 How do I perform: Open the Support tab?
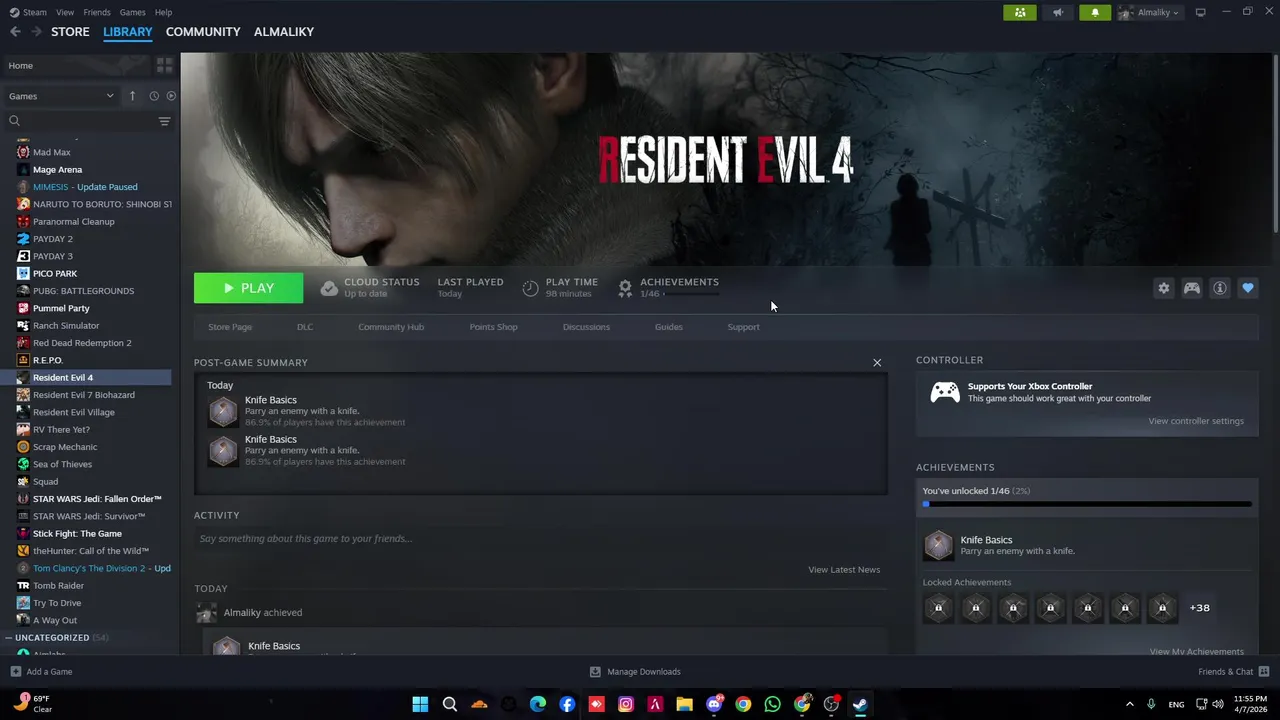tap(743, 327)
